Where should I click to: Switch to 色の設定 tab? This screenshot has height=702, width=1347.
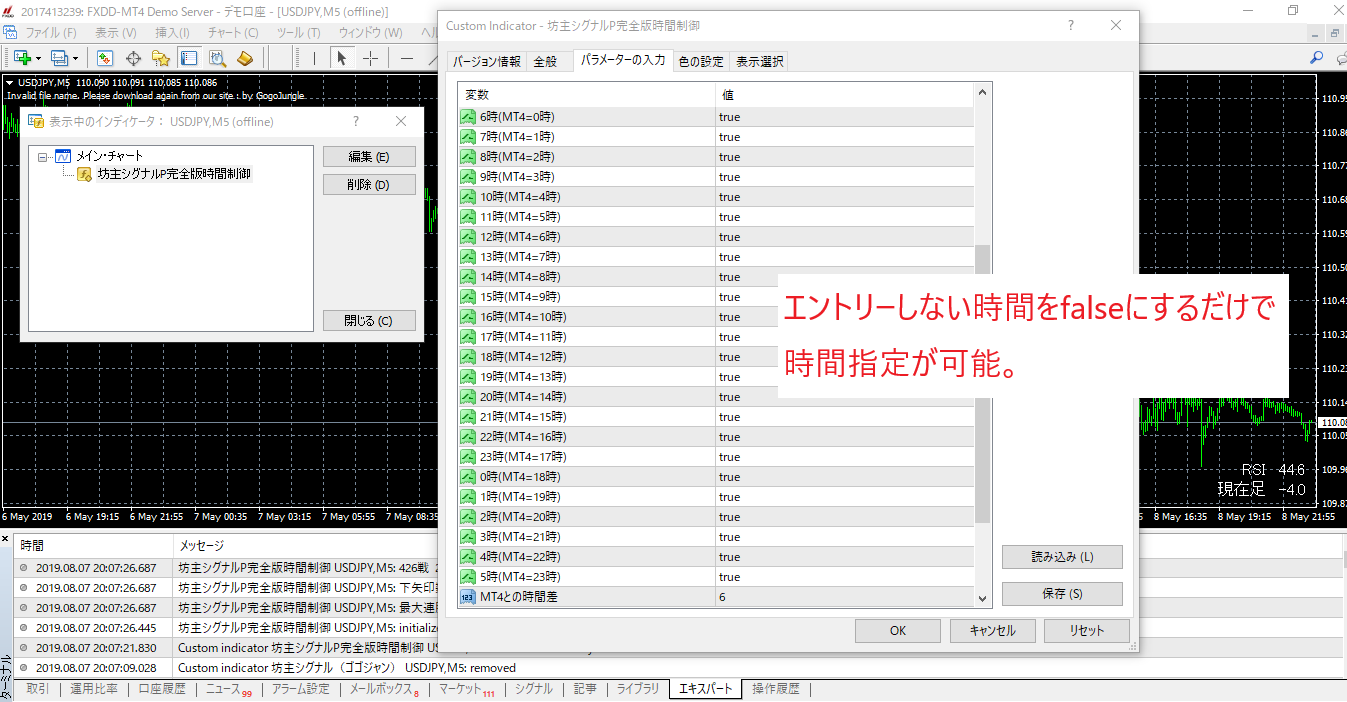pos(701,61)
